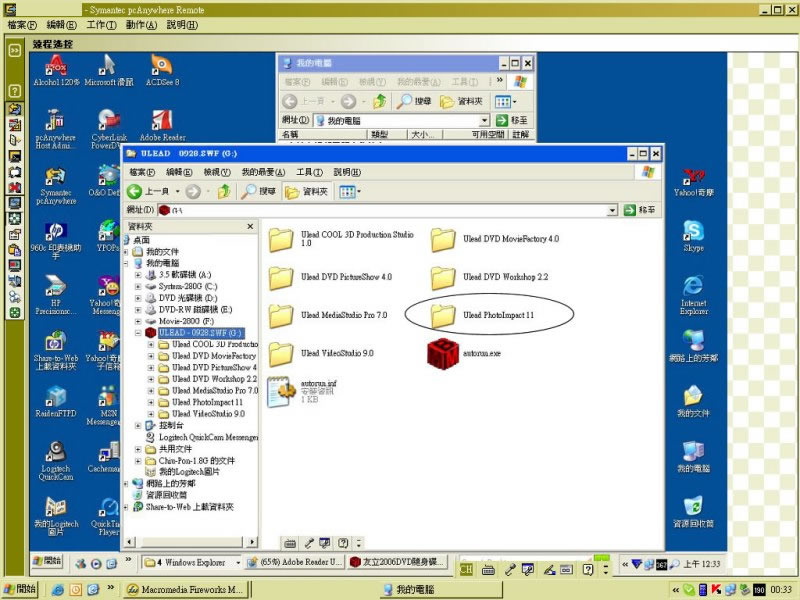Open the pcAnywhere 動作 menu
800x600 pixels.
pos(141,25)
